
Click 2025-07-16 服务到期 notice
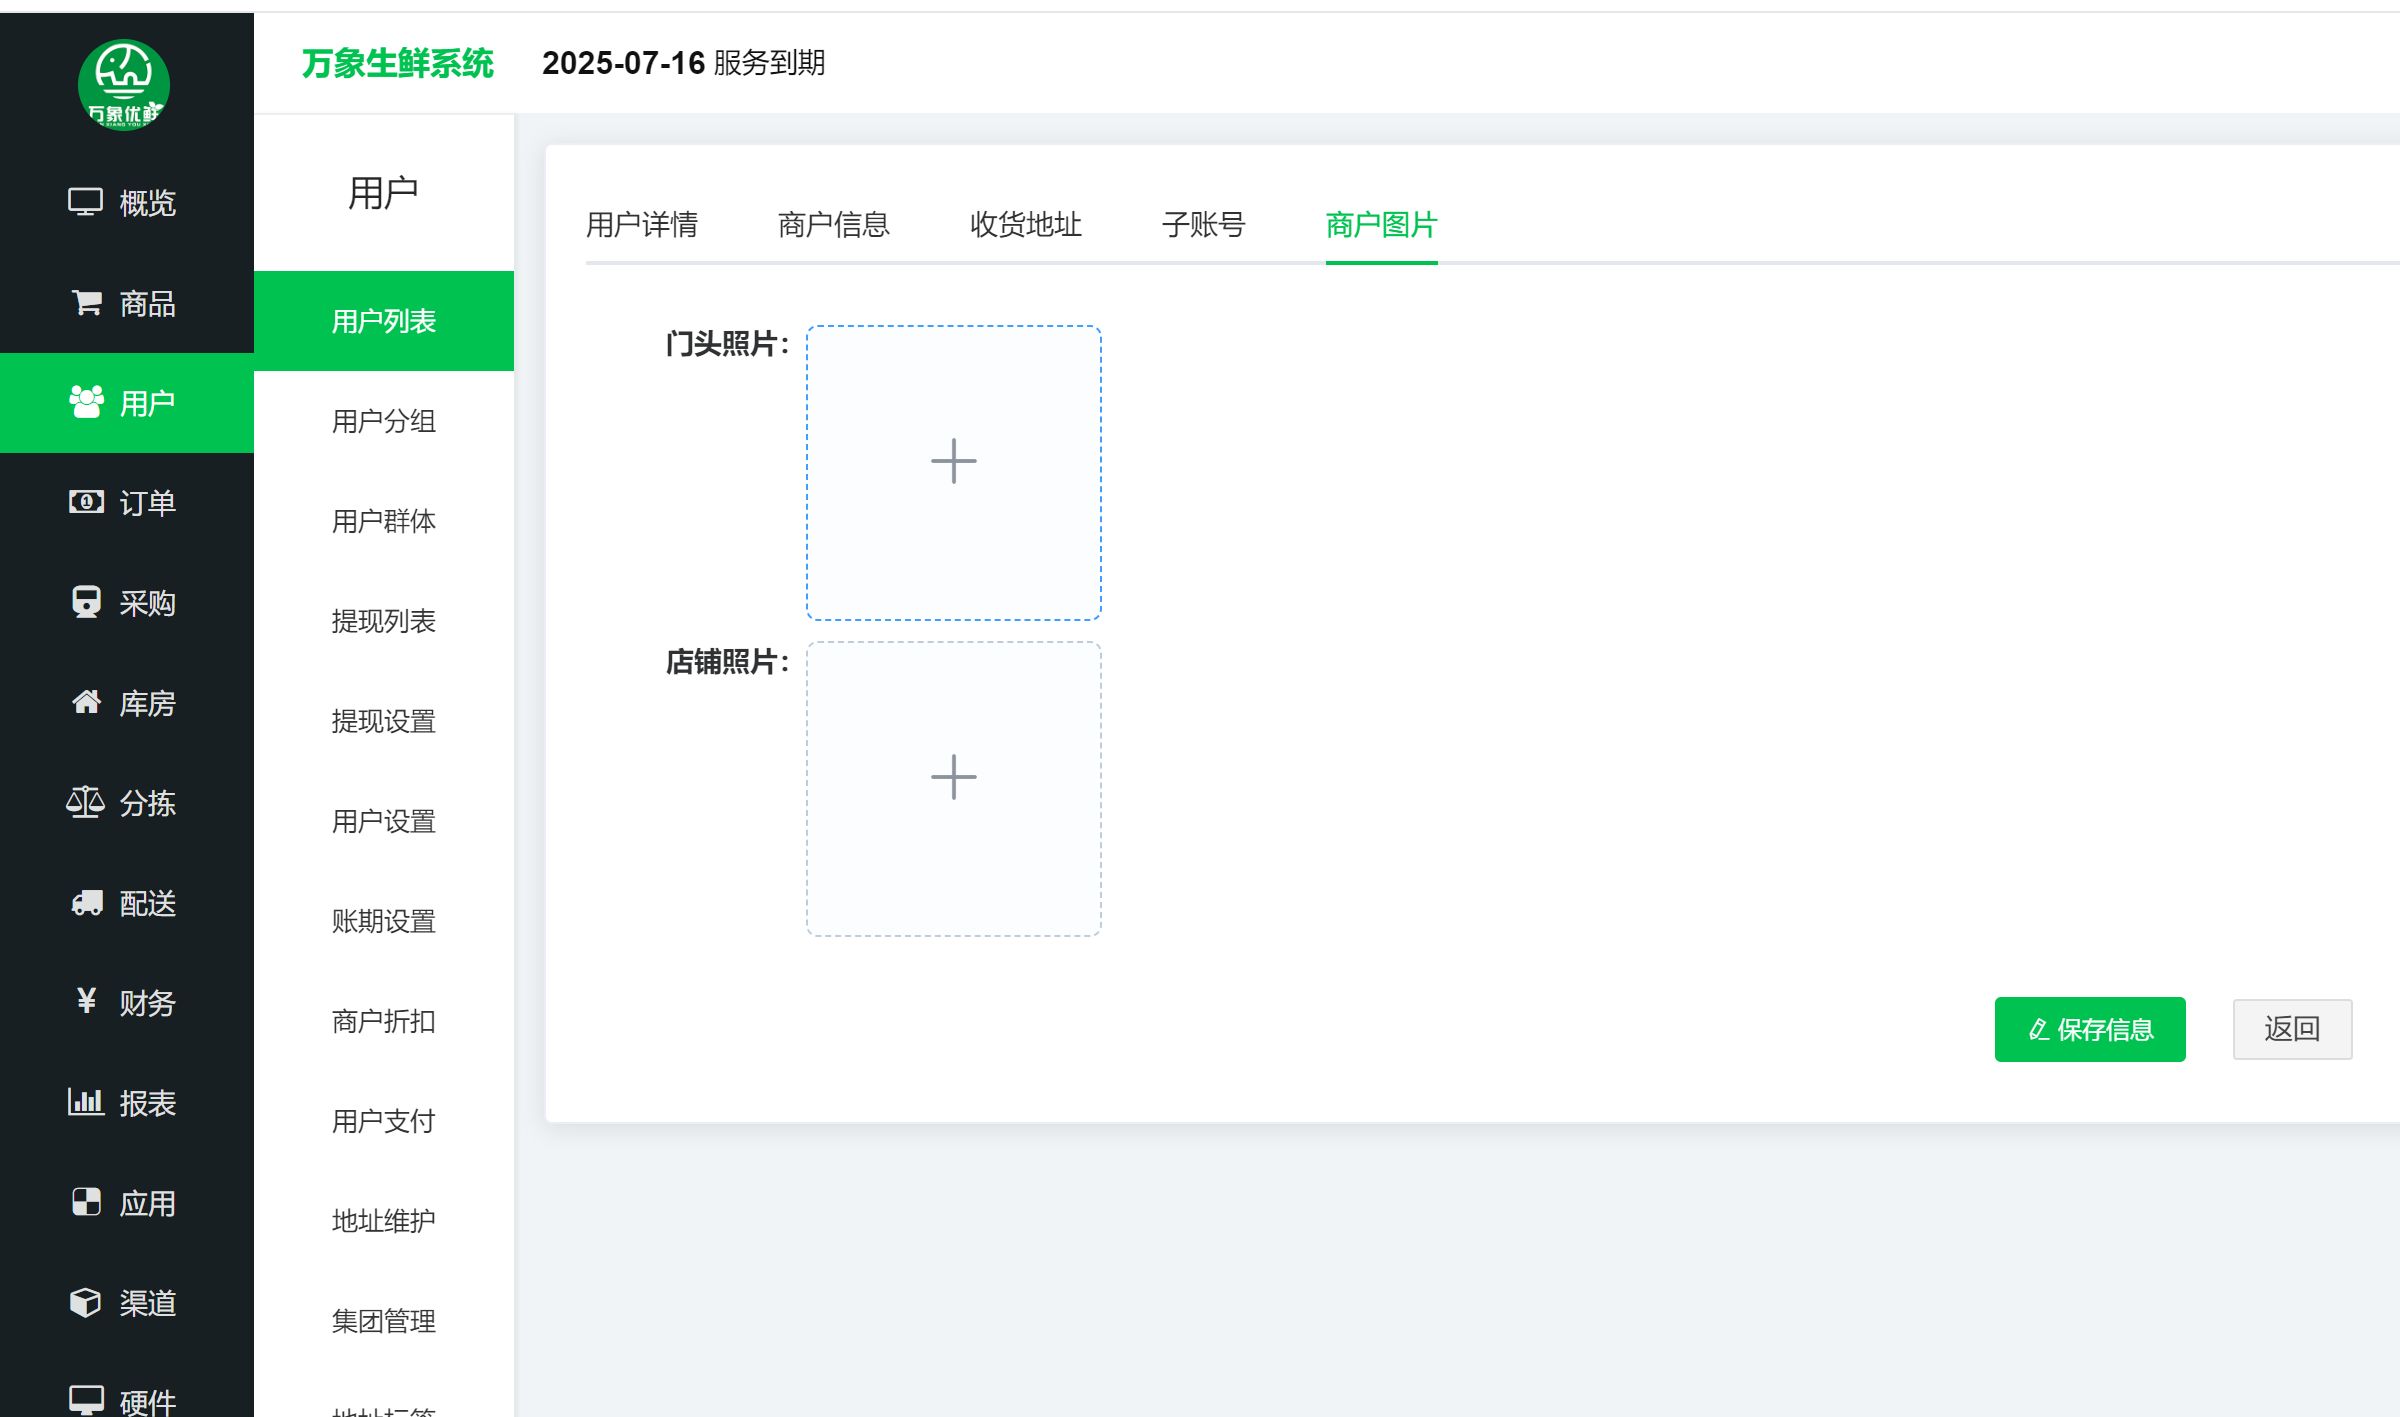tap(684, 63)
